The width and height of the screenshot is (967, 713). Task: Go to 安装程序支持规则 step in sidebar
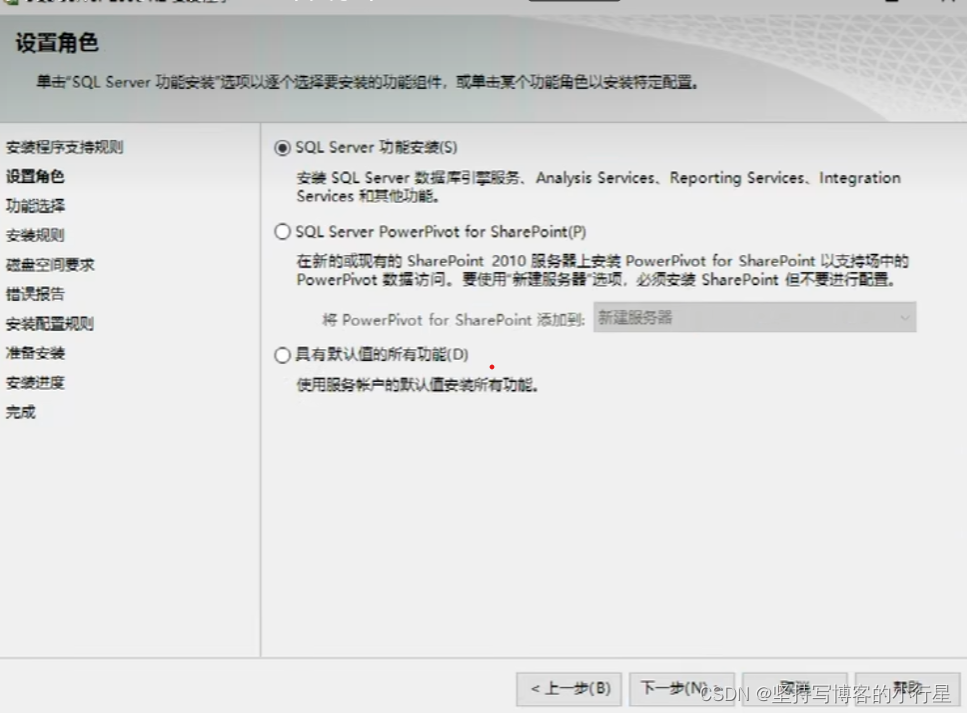65,147
